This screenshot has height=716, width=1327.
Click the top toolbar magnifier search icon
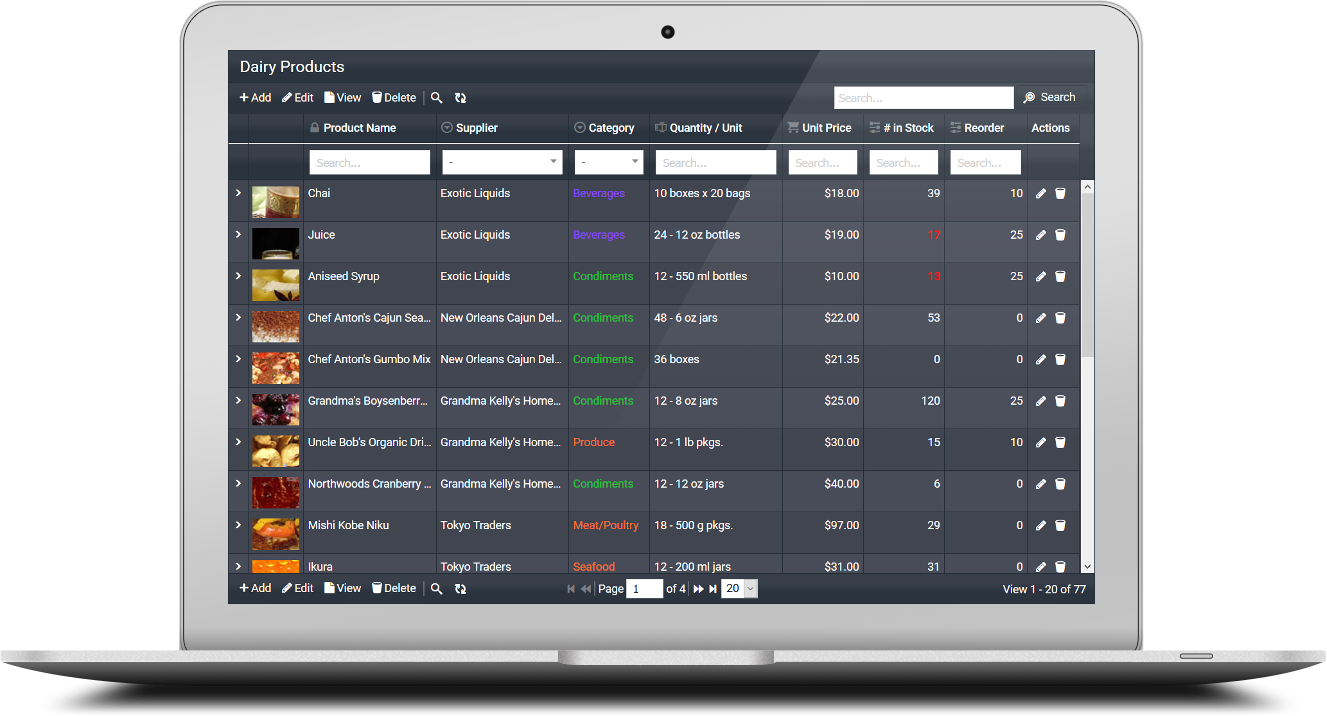tap(436, 98)
